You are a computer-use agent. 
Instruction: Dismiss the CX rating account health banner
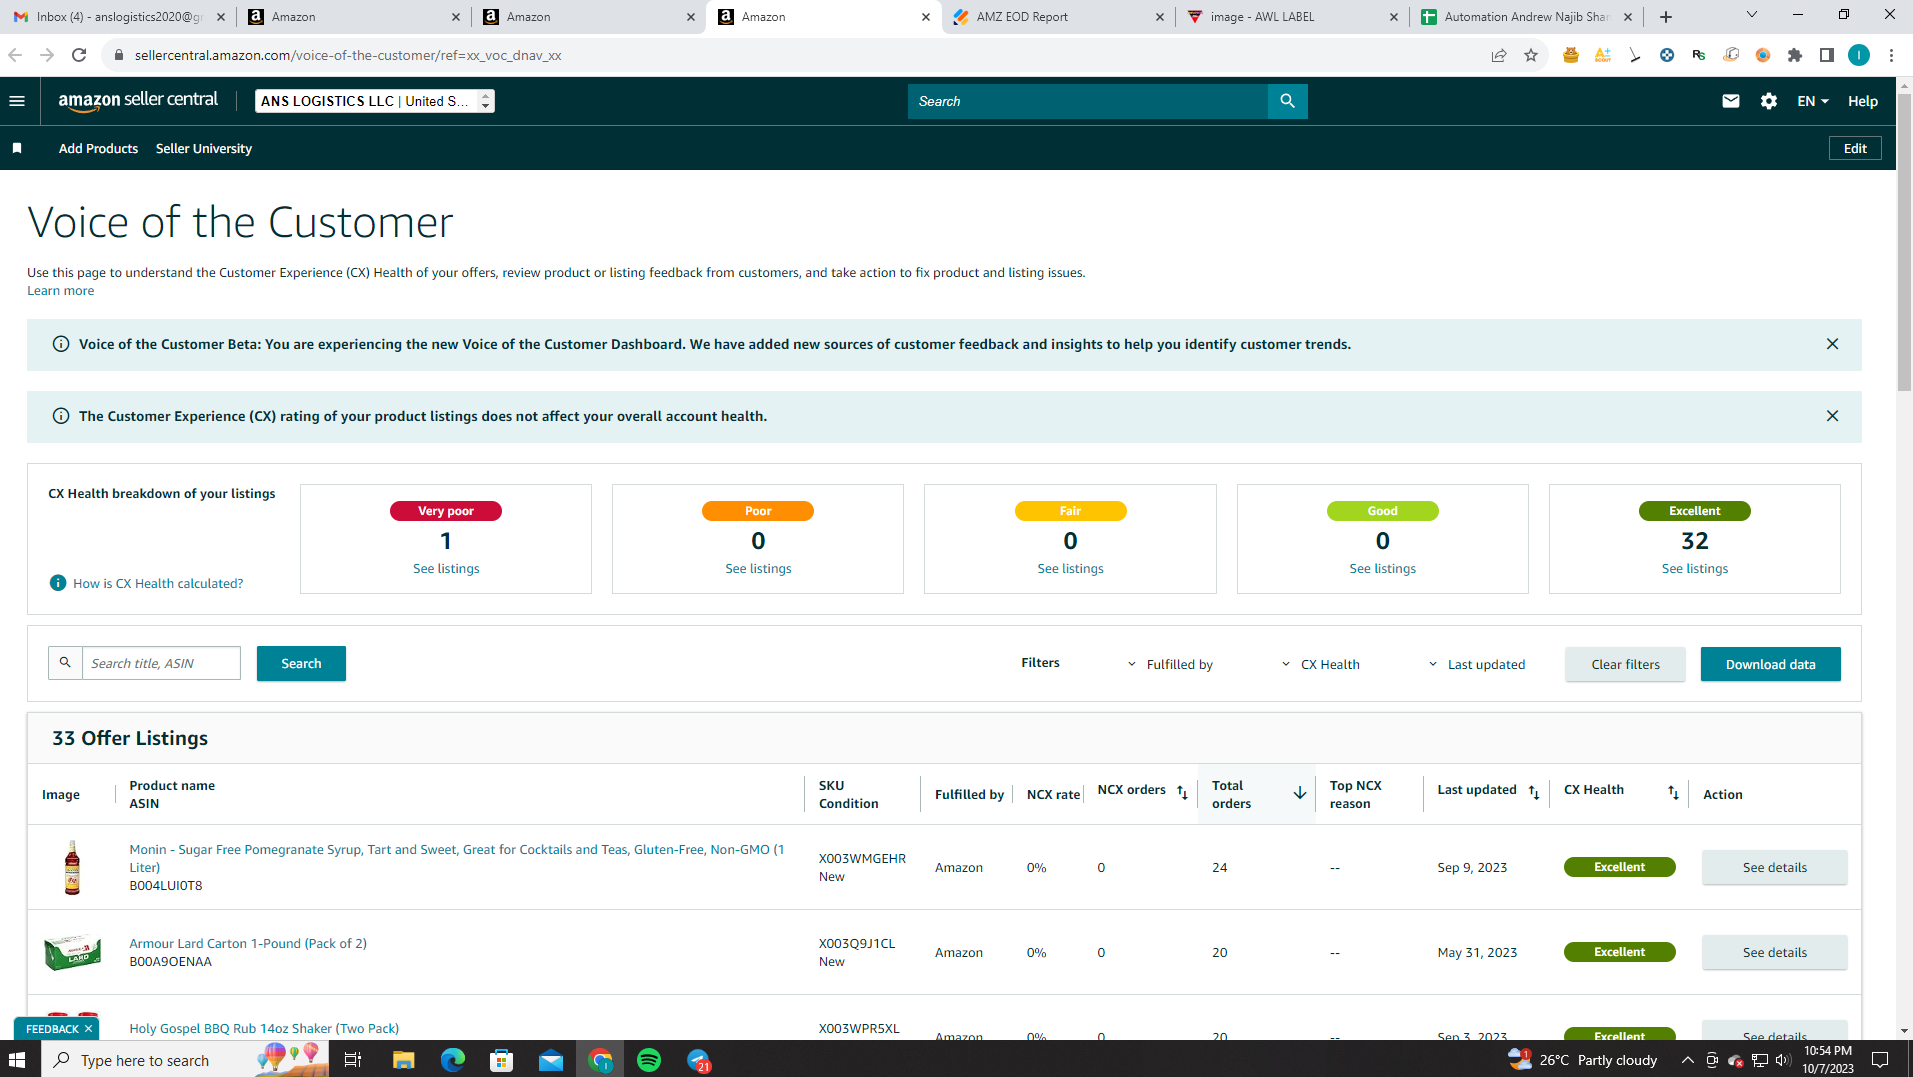1832,416
